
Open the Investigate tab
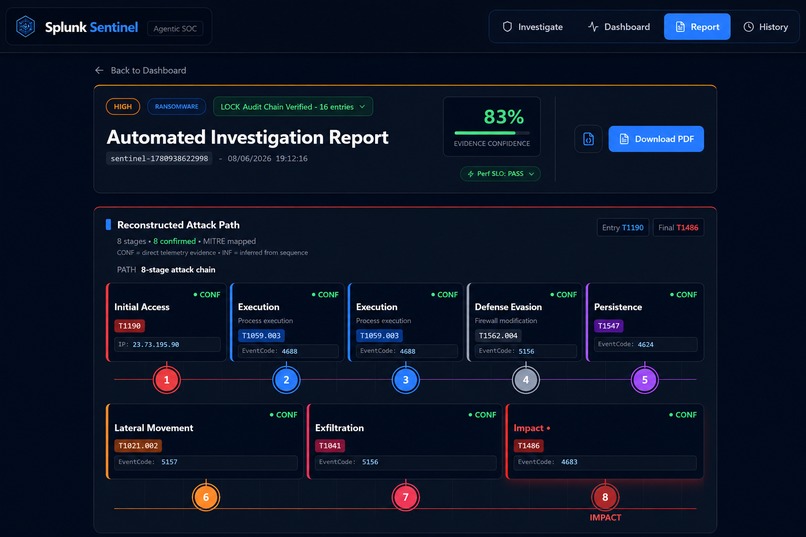pyautogui.click(x=533, y=27)
